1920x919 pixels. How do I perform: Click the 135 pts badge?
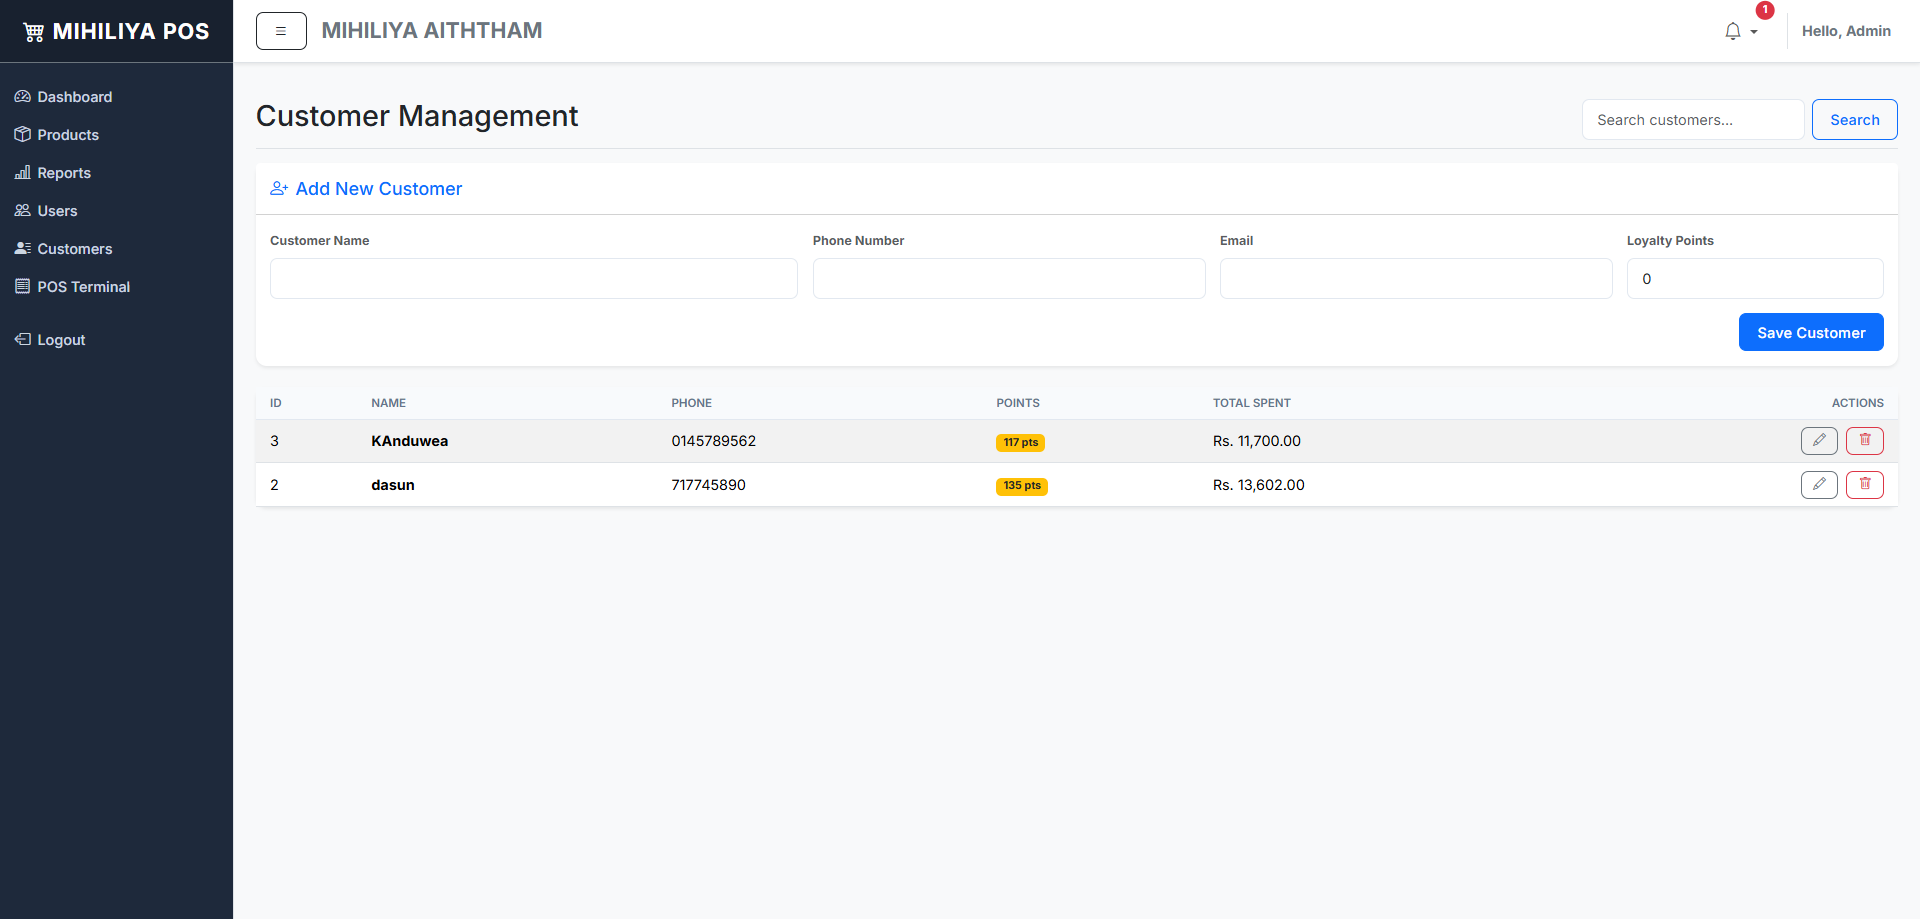click(x=1022, y=486)
